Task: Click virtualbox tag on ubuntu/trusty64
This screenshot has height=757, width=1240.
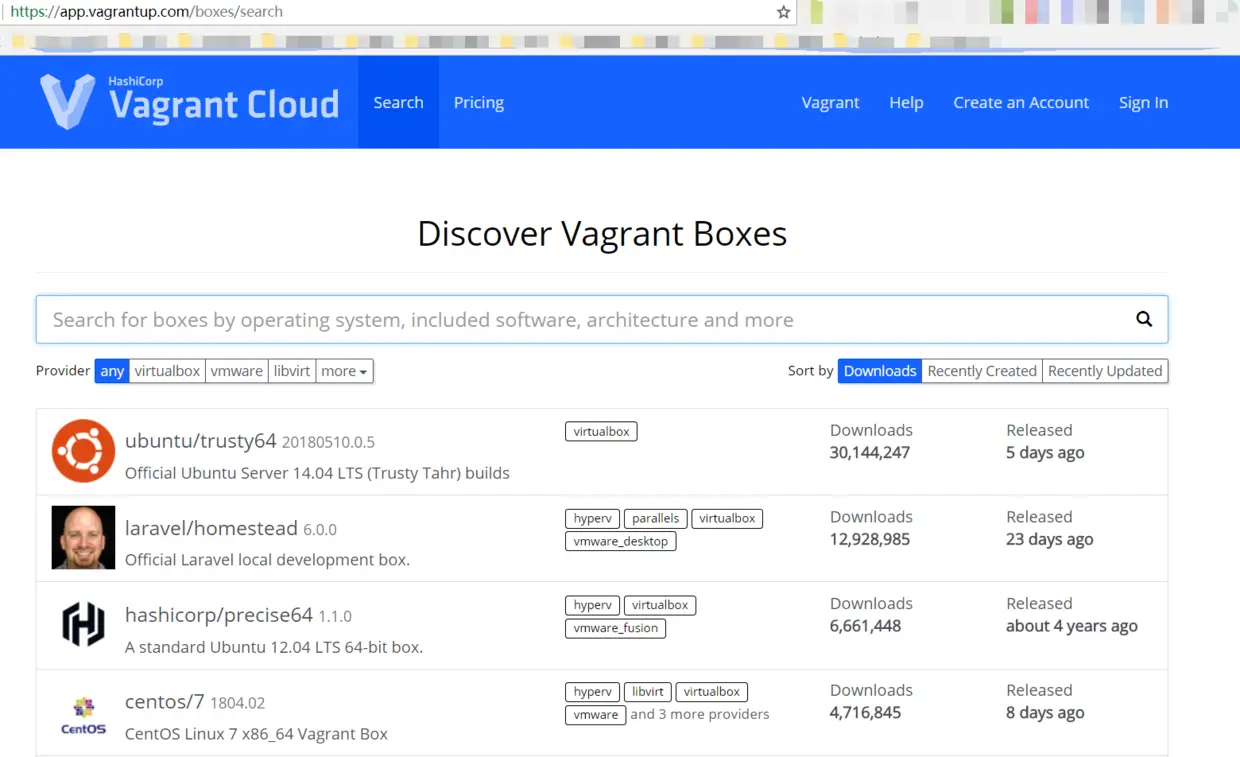Action: (x=601, y=431)
